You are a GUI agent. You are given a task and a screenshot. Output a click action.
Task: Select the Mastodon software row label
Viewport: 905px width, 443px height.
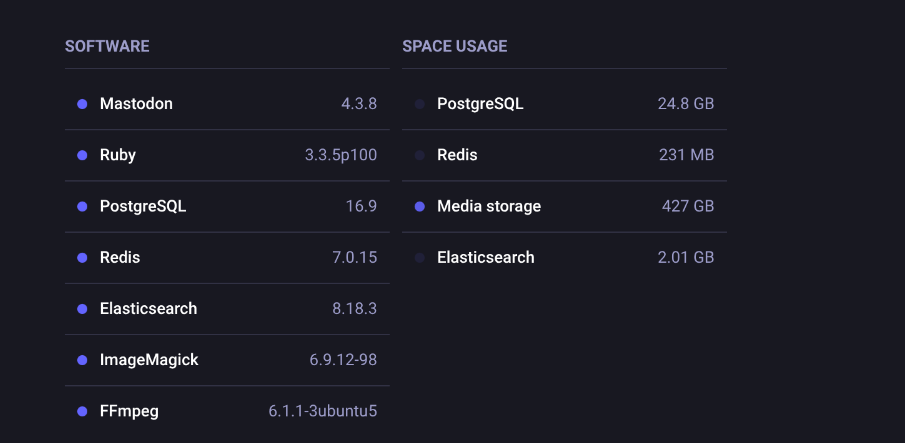pyautogui.click(x=136, y=104)
